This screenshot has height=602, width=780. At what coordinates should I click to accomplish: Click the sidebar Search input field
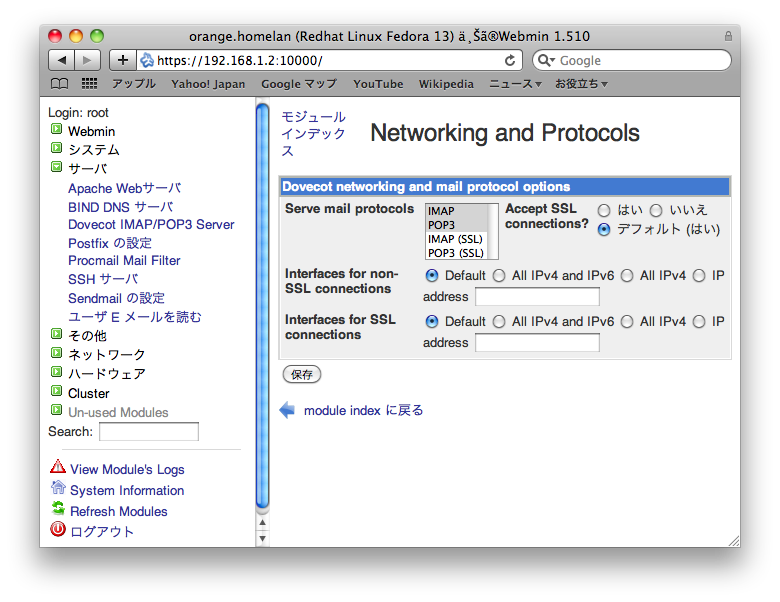tap(148, 432)
